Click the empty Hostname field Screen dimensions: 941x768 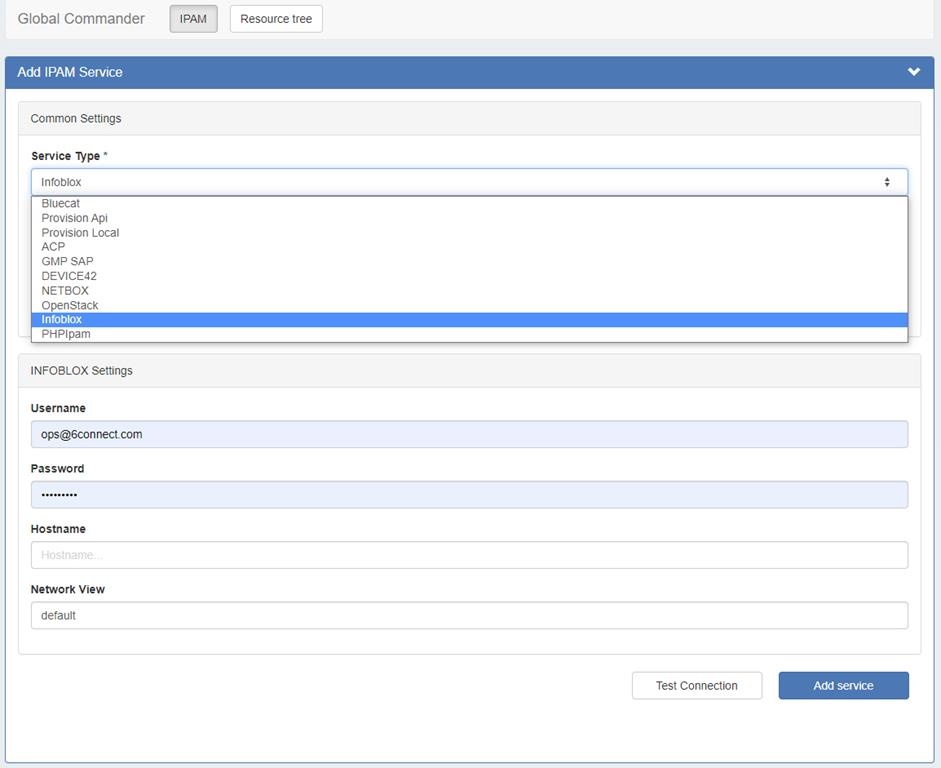469,555
